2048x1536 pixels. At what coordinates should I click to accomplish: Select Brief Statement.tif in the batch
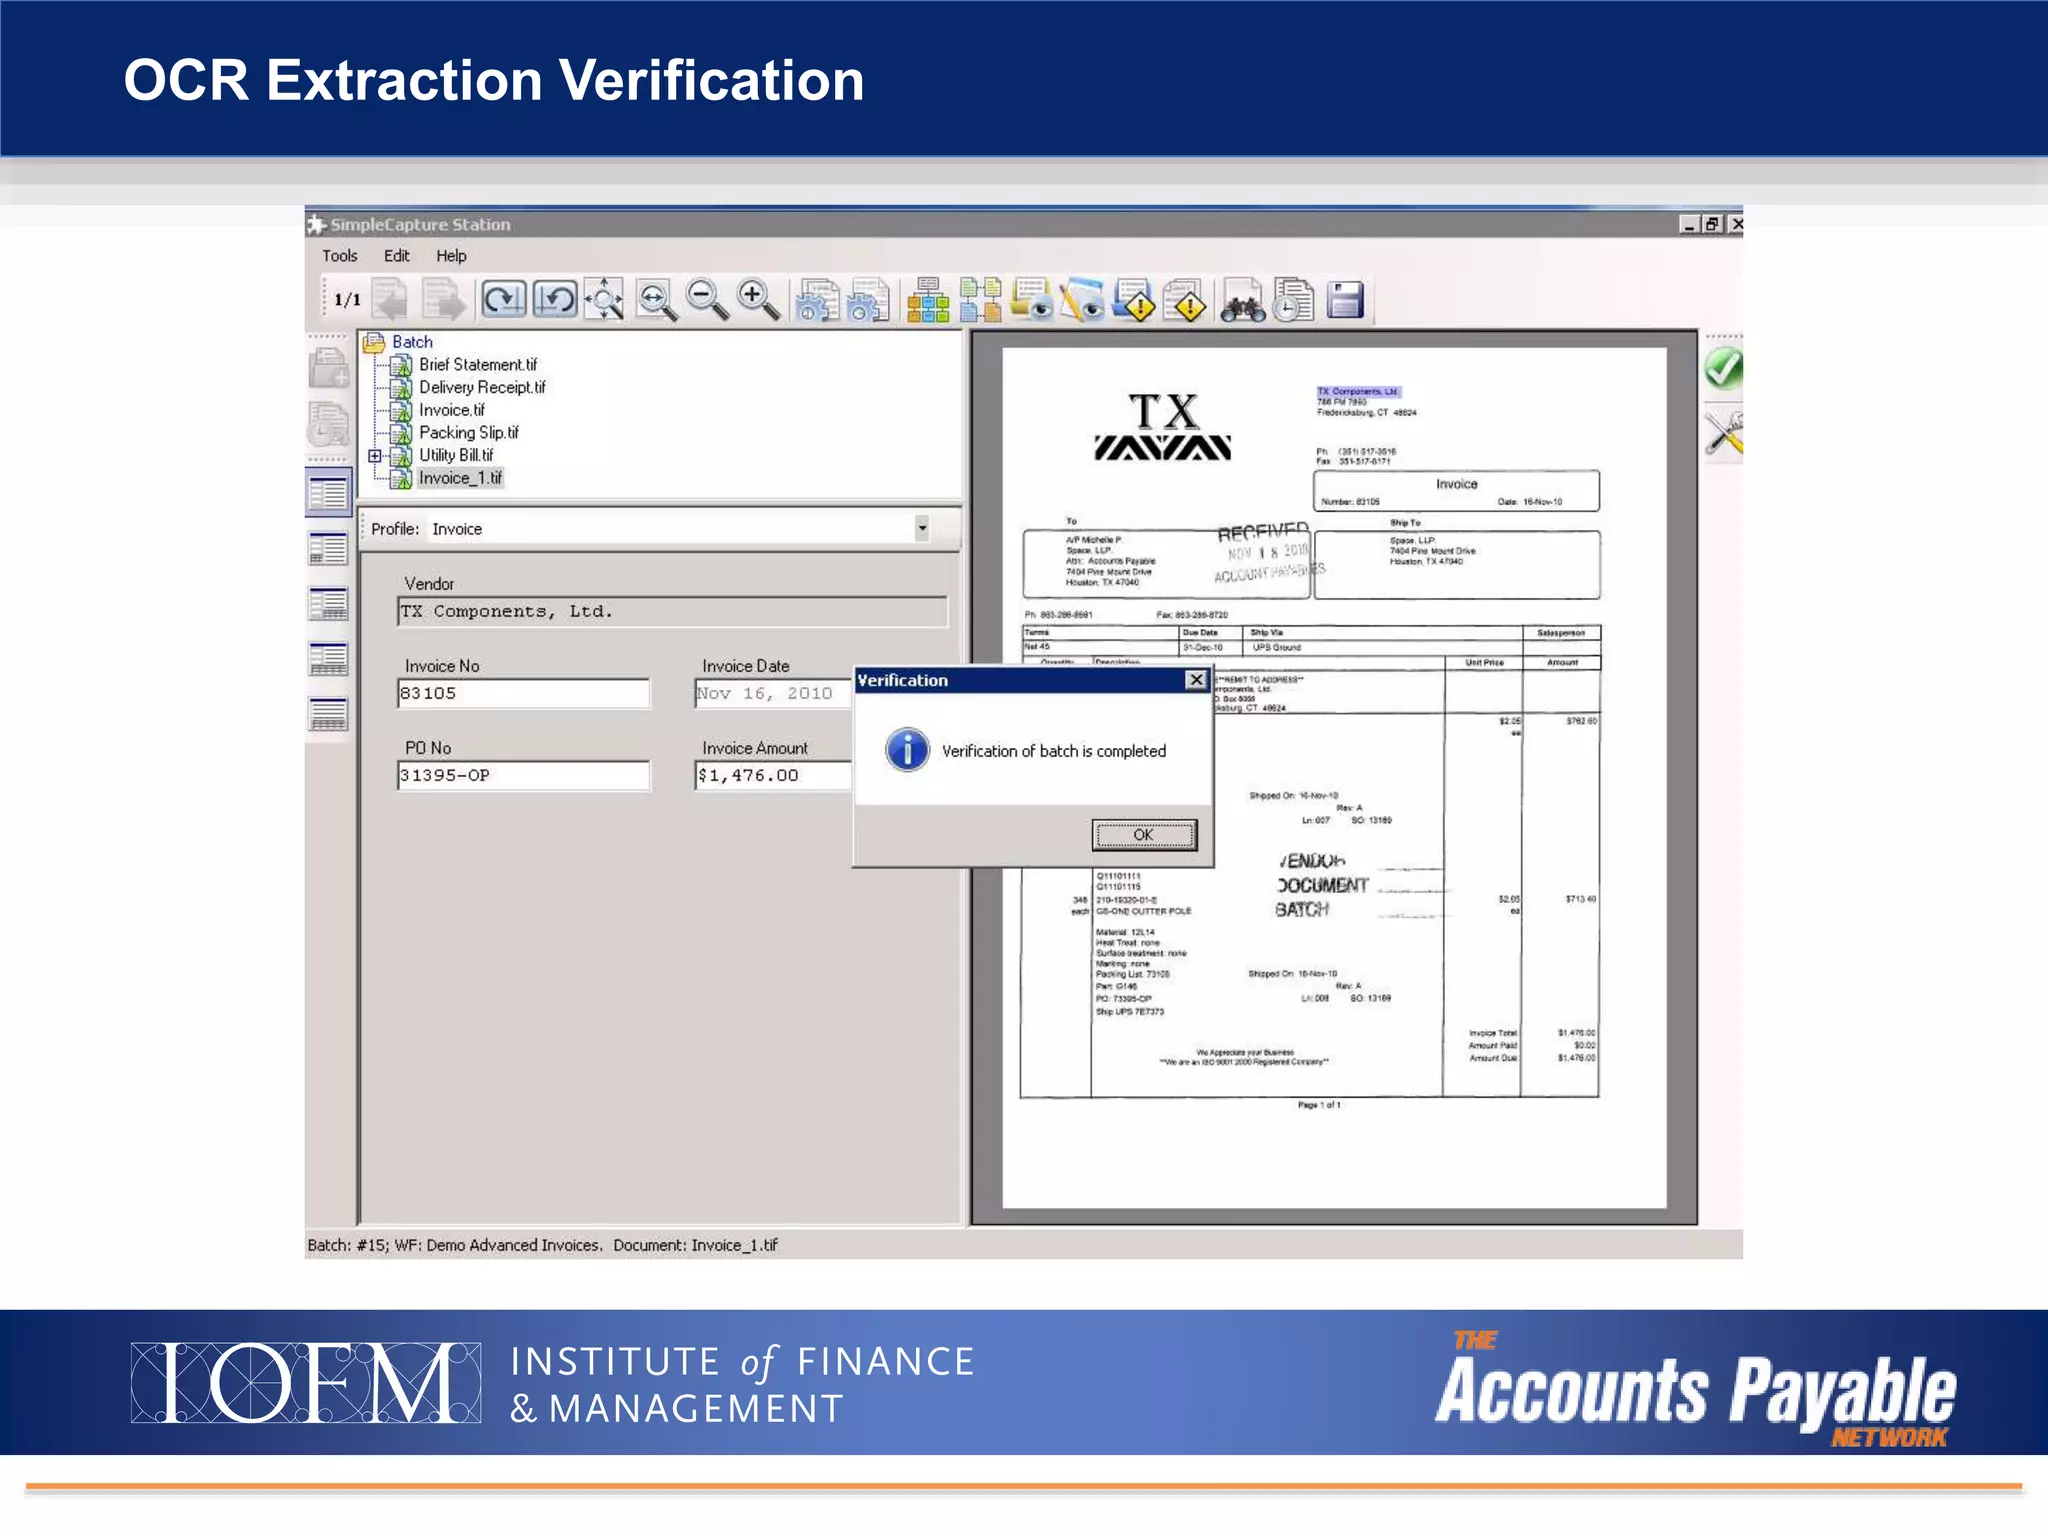click(x=478, y=365)
